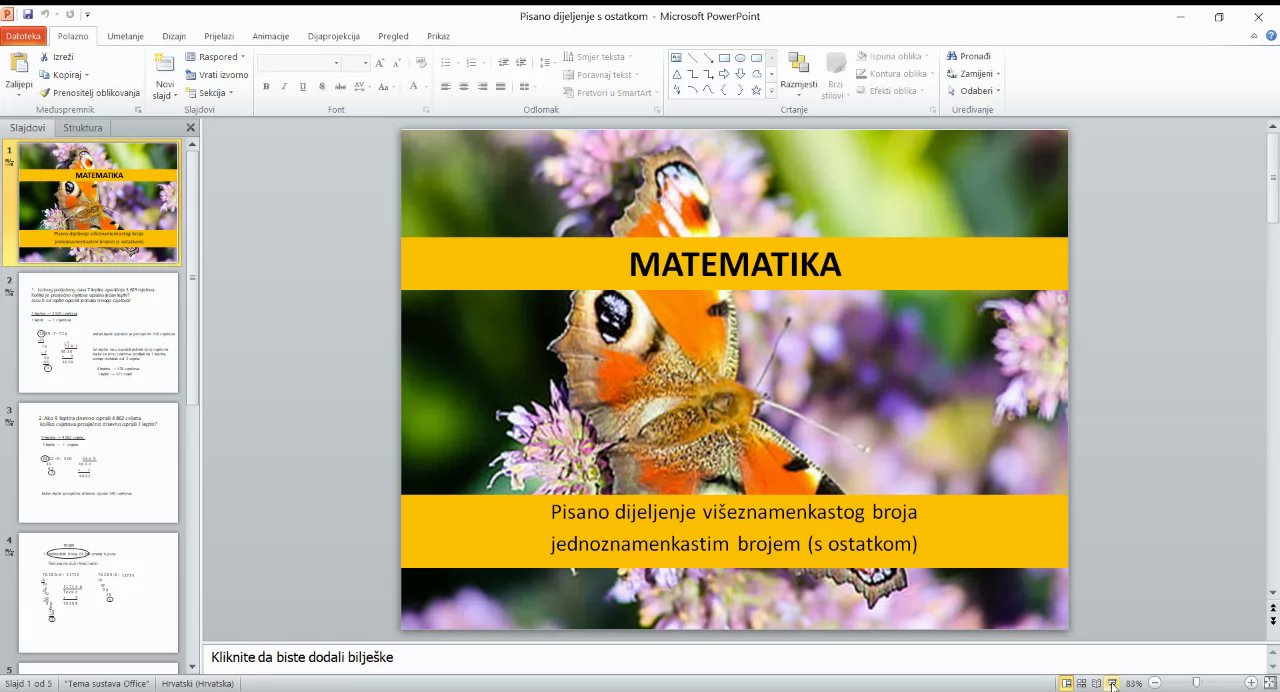
Task: Click the decrease font size icon
Action: (395, 63)
